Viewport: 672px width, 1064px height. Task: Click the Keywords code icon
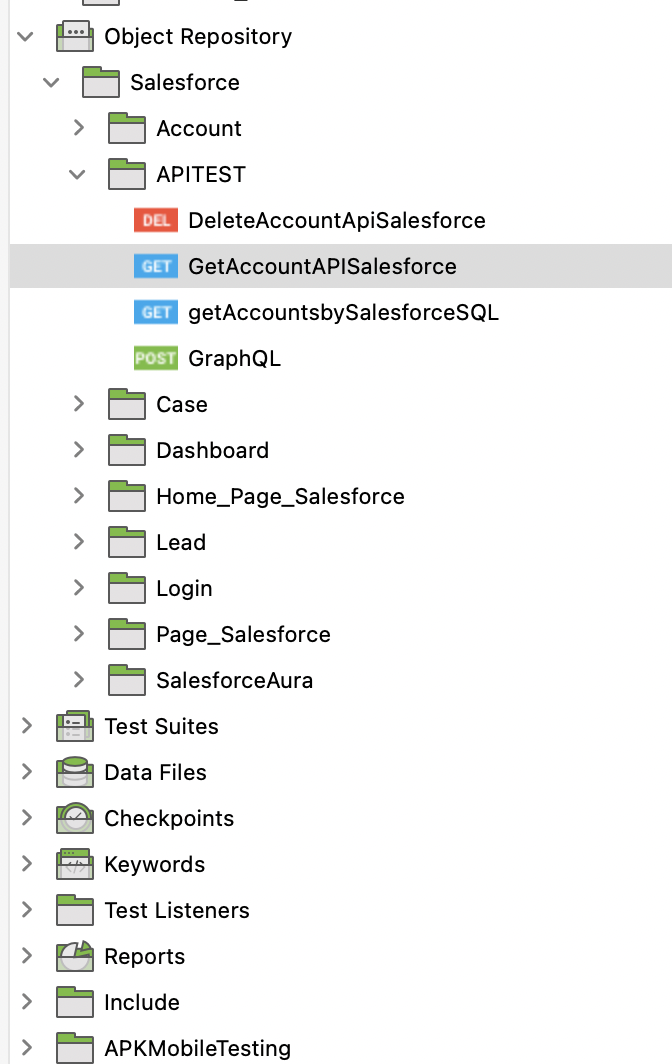(x=75, y=864)
